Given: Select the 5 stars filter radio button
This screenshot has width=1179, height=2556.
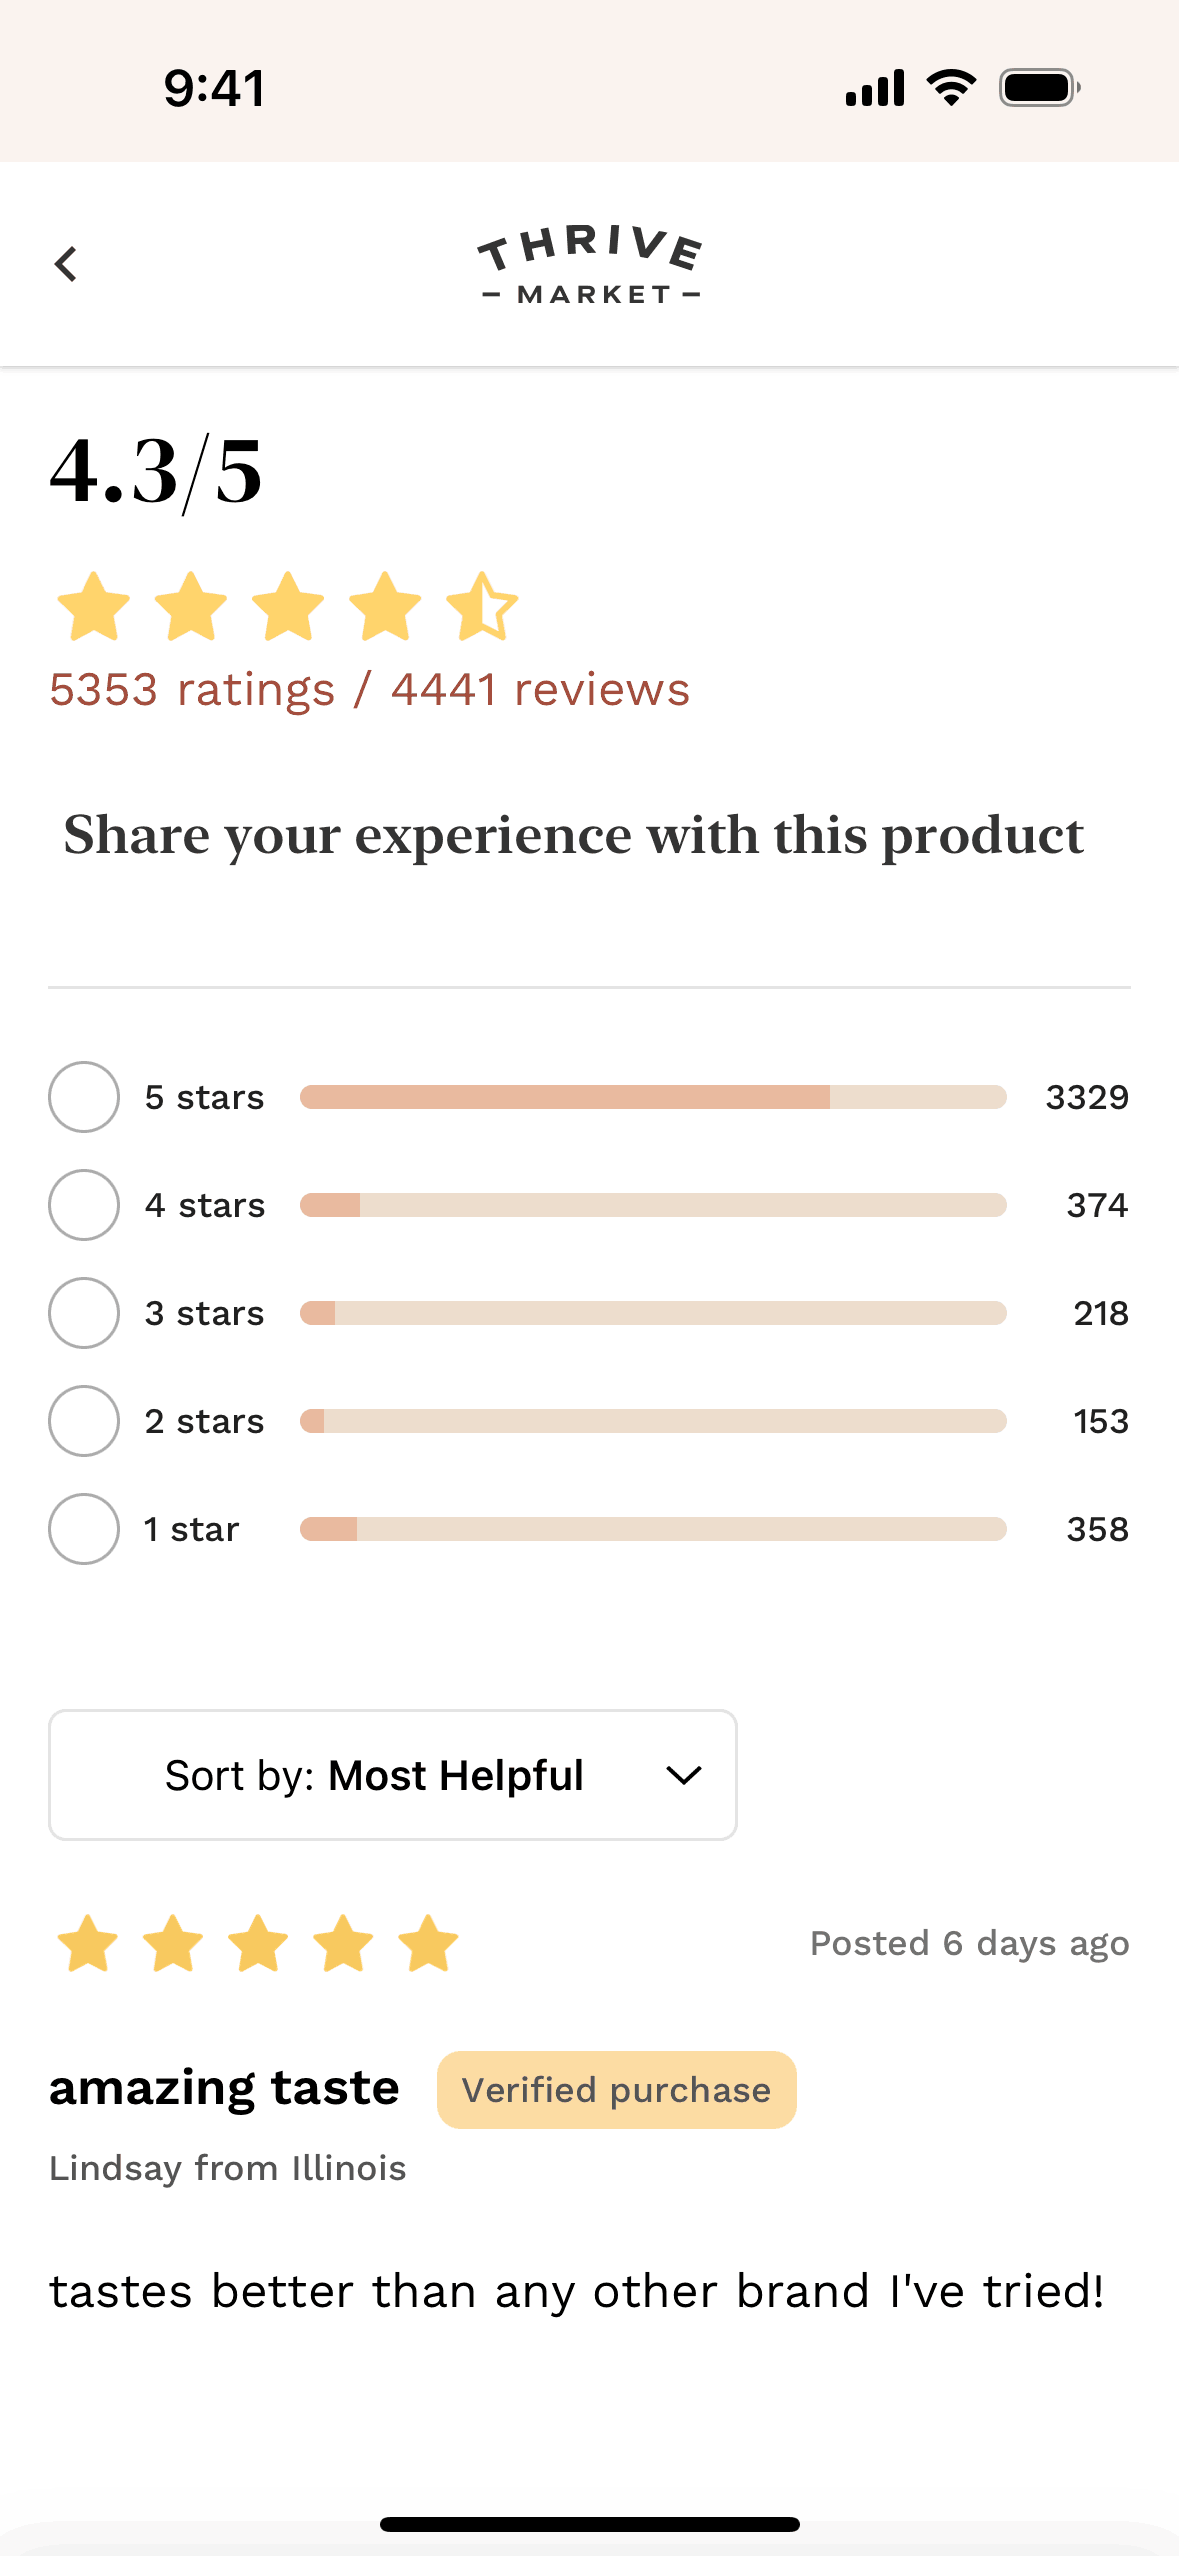Looking at the screenshot, I should click(84, 1097).
